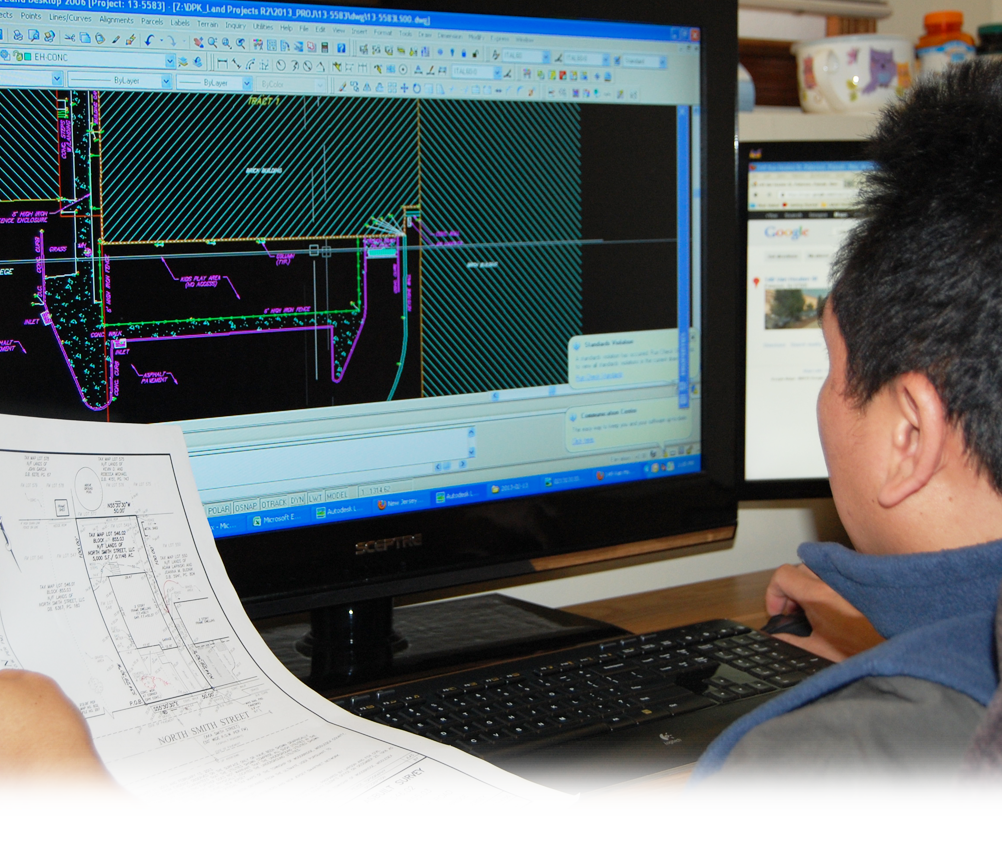This screenshot has height=857, width=1002.
Task: Select the Rotate tool in Modify toolbar
Action: 417,88
